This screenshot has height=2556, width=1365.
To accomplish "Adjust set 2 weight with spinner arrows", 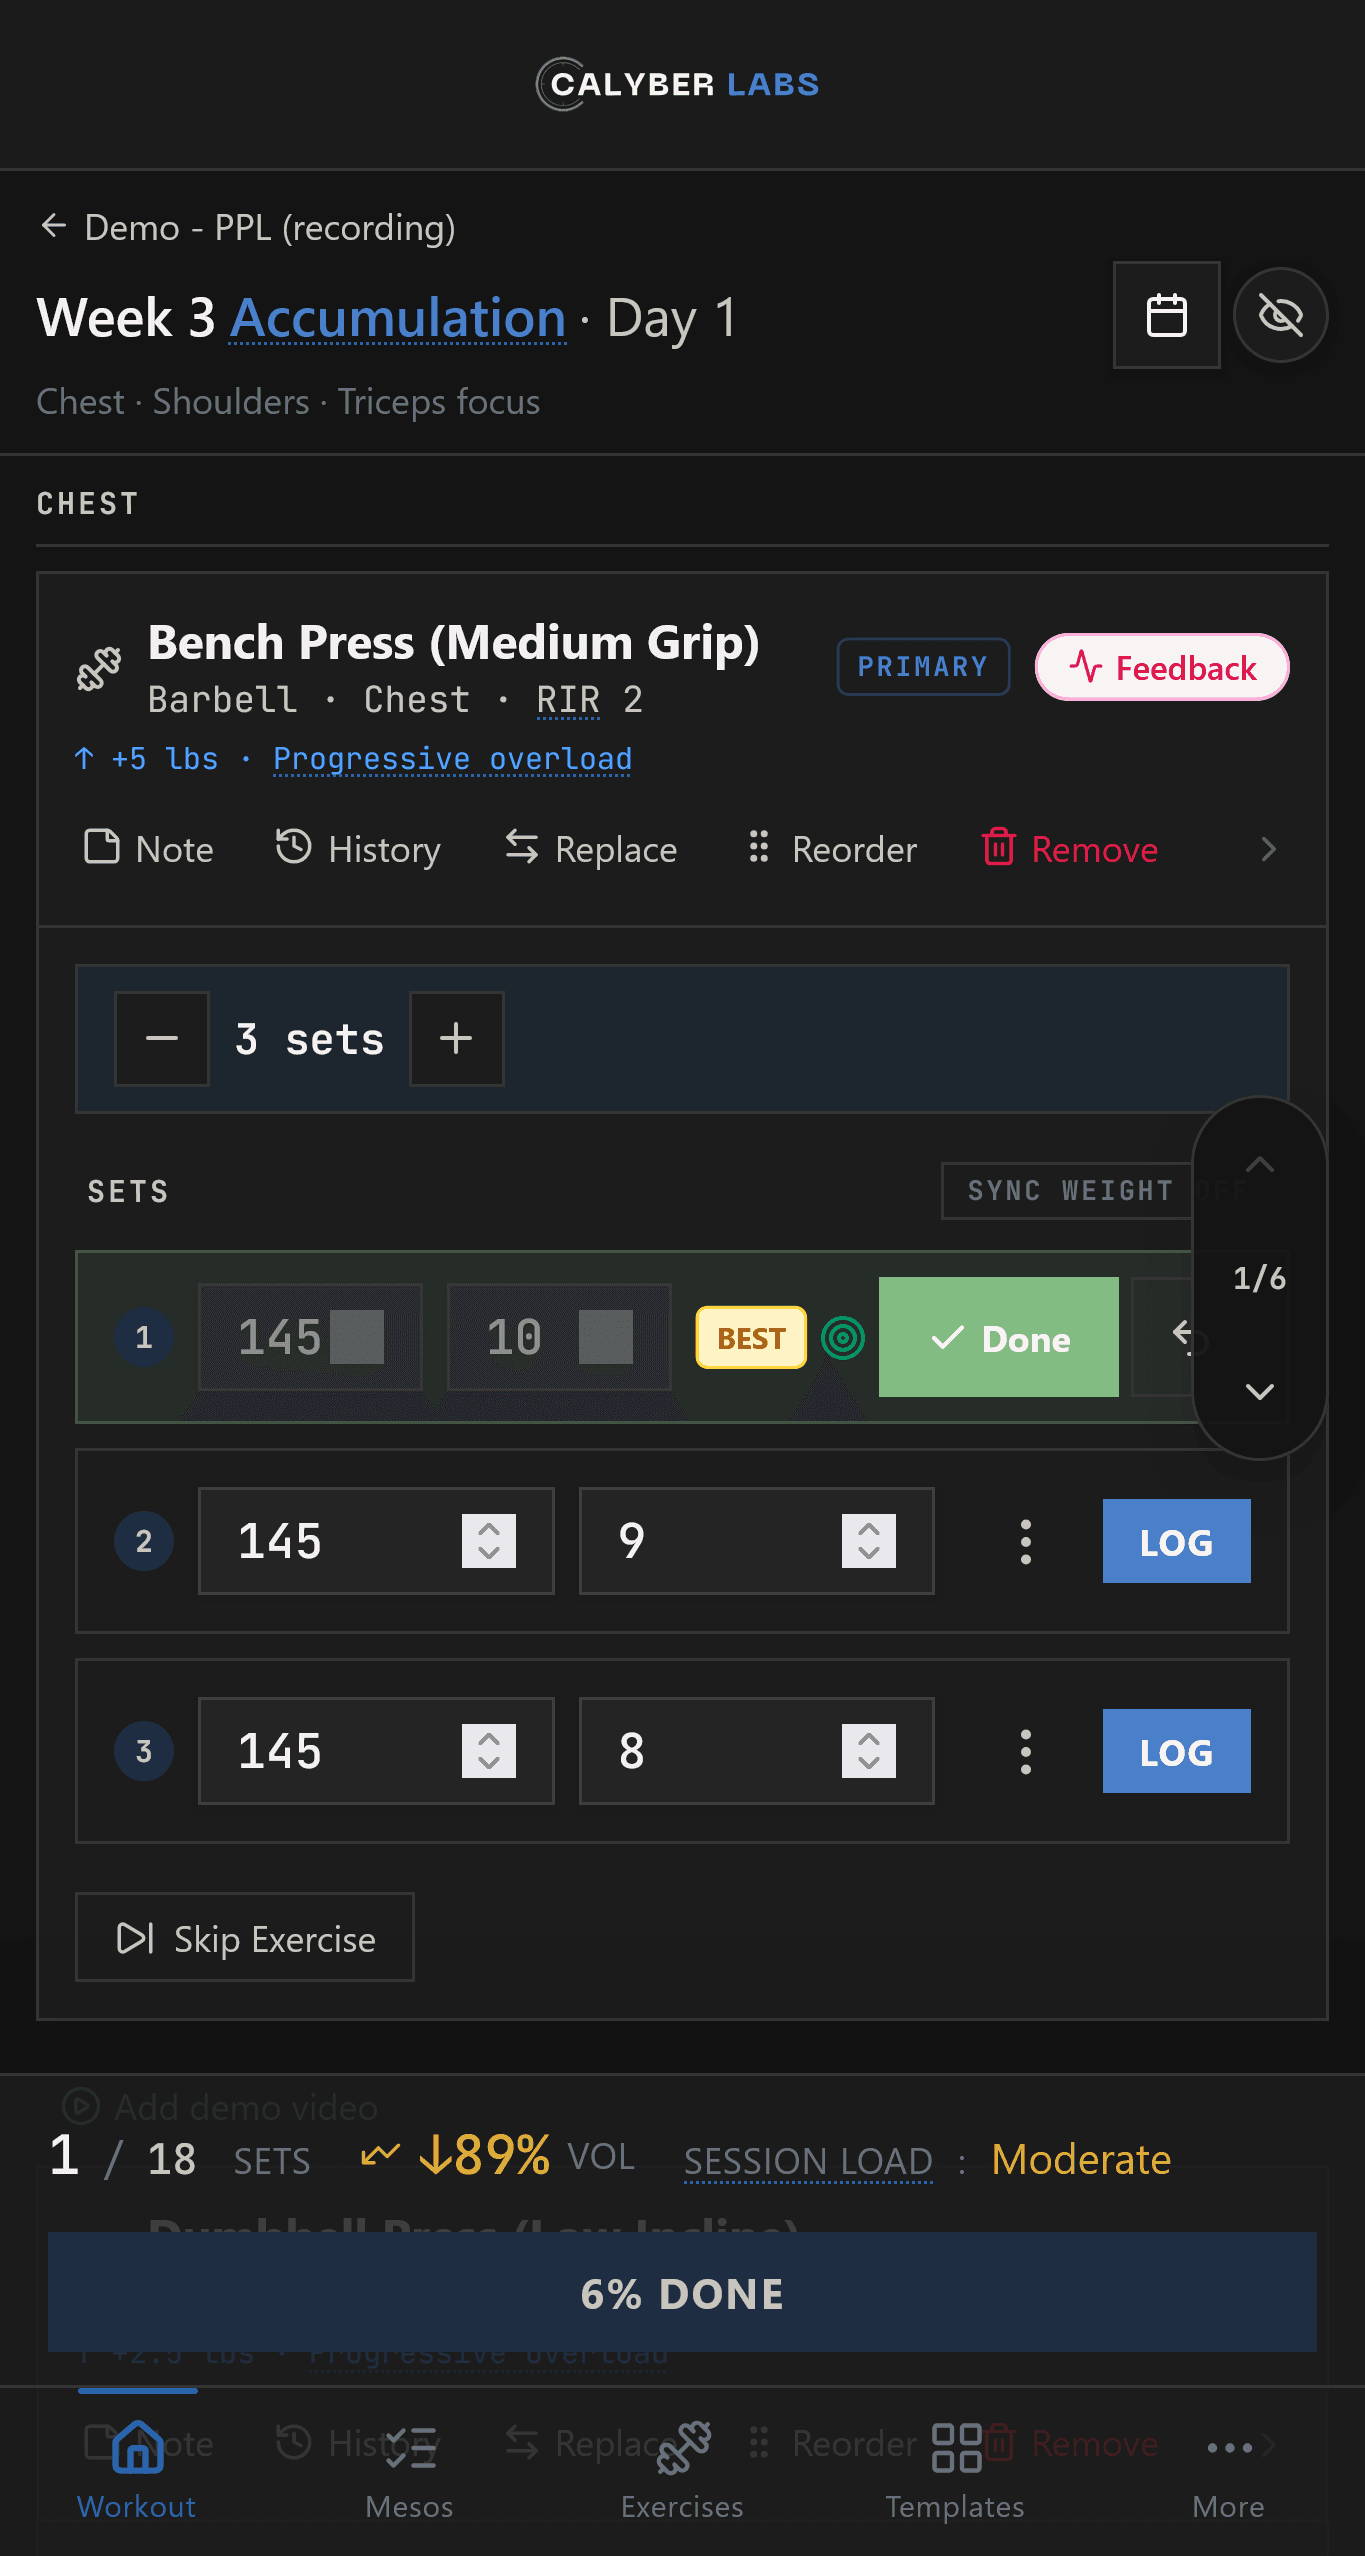I will [x=489, y=1541].
